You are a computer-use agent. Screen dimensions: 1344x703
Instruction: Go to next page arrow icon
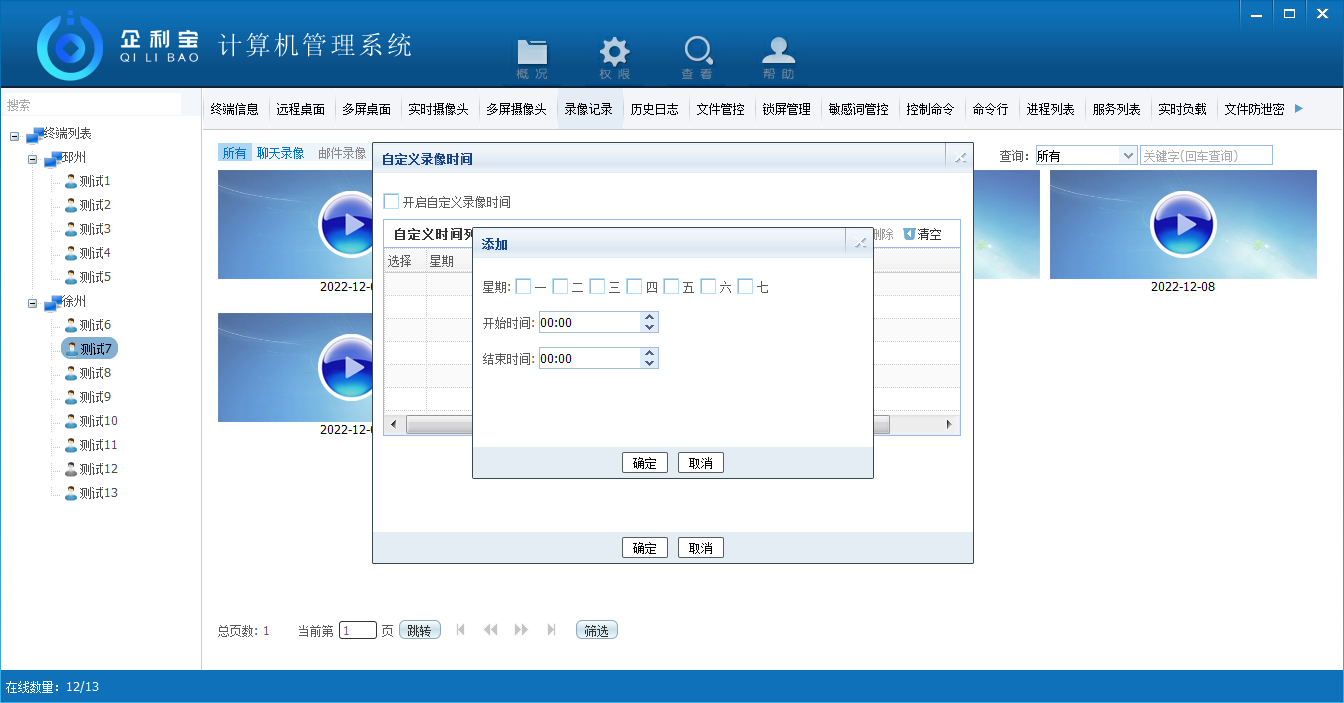click(521, 630)
